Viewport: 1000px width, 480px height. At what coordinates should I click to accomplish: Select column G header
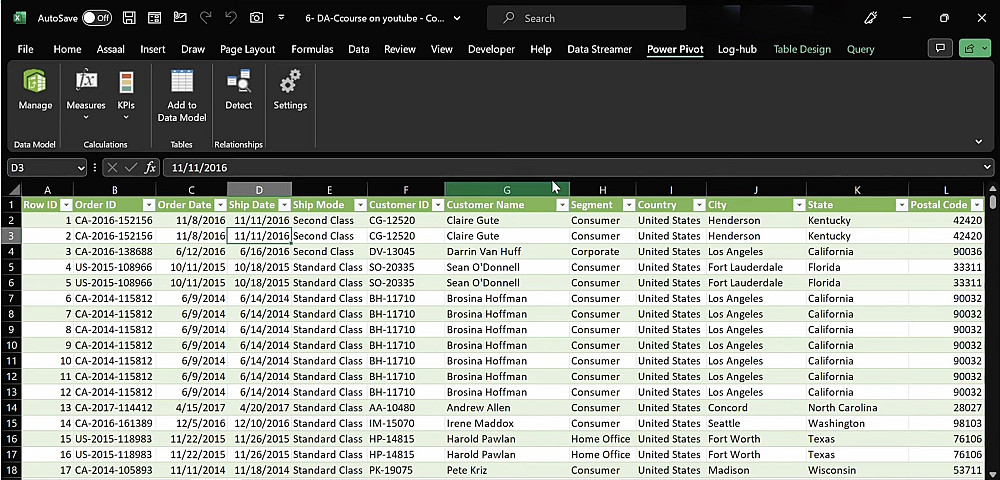coord(506,189)
